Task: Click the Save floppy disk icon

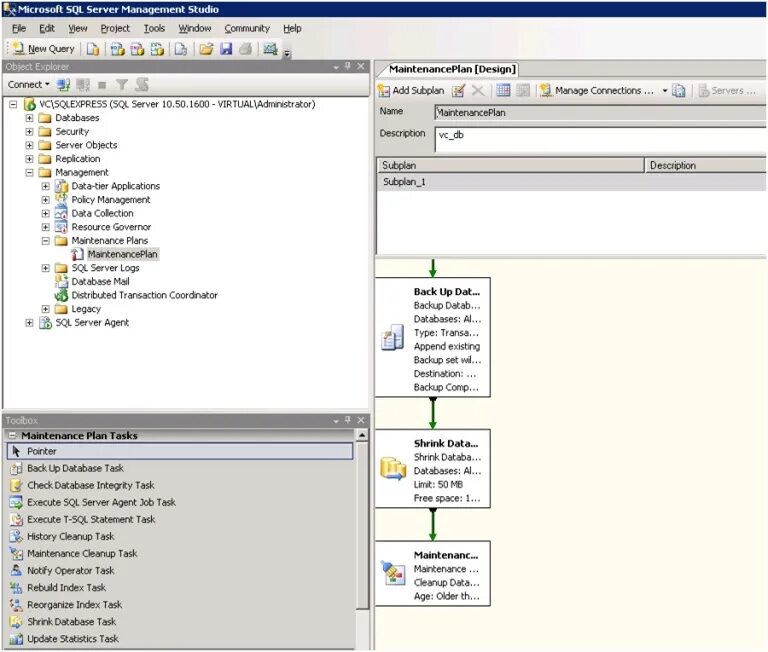Action: coord(226,48)
